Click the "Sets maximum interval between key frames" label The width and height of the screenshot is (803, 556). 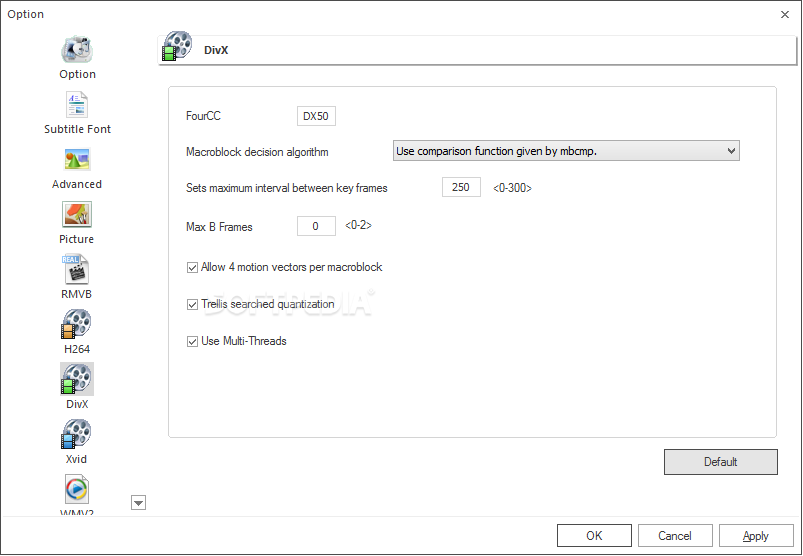pyautogui.click(x=286, y=188)
